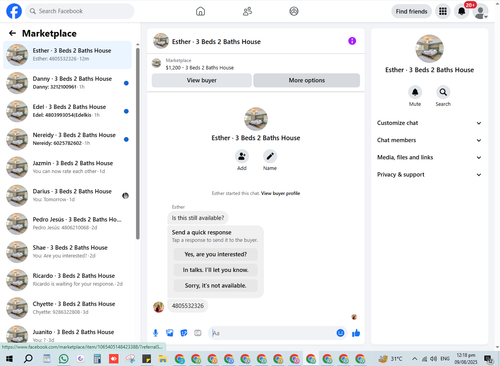
Task: Open the purple conversation info icon
Action: coord(352,41)
